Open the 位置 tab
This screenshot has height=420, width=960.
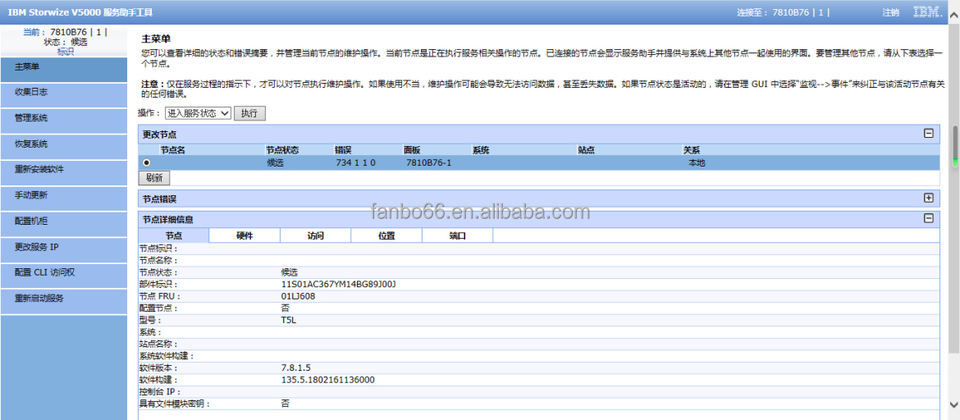[387, 236]
